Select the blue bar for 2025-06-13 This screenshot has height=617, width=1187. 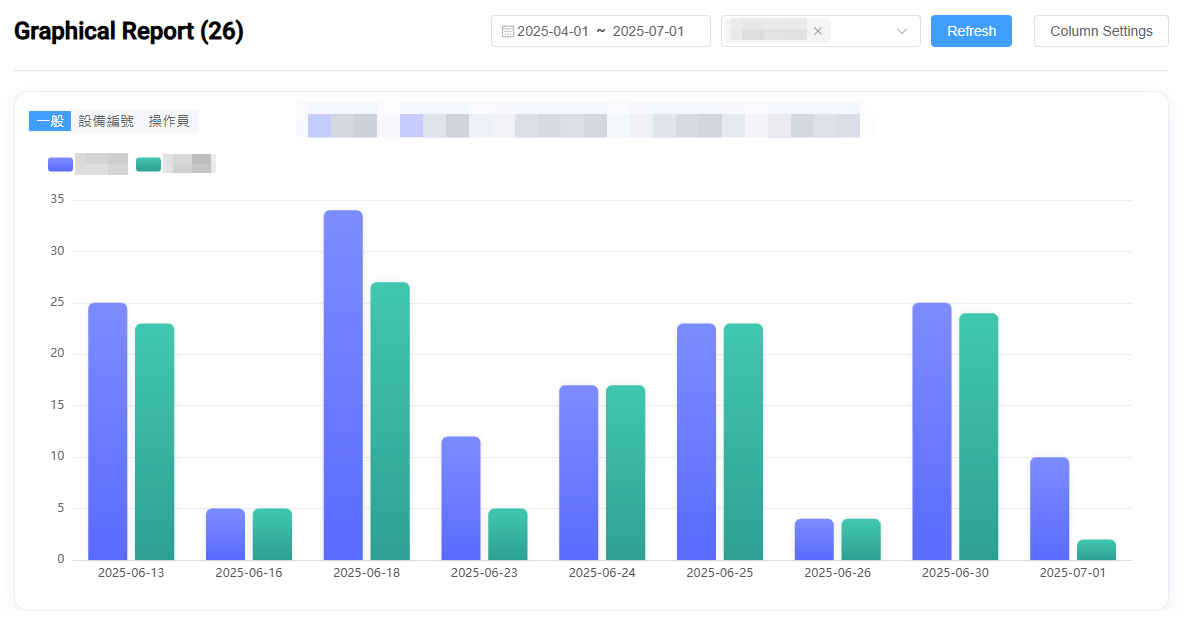click(x=108, y=430)
